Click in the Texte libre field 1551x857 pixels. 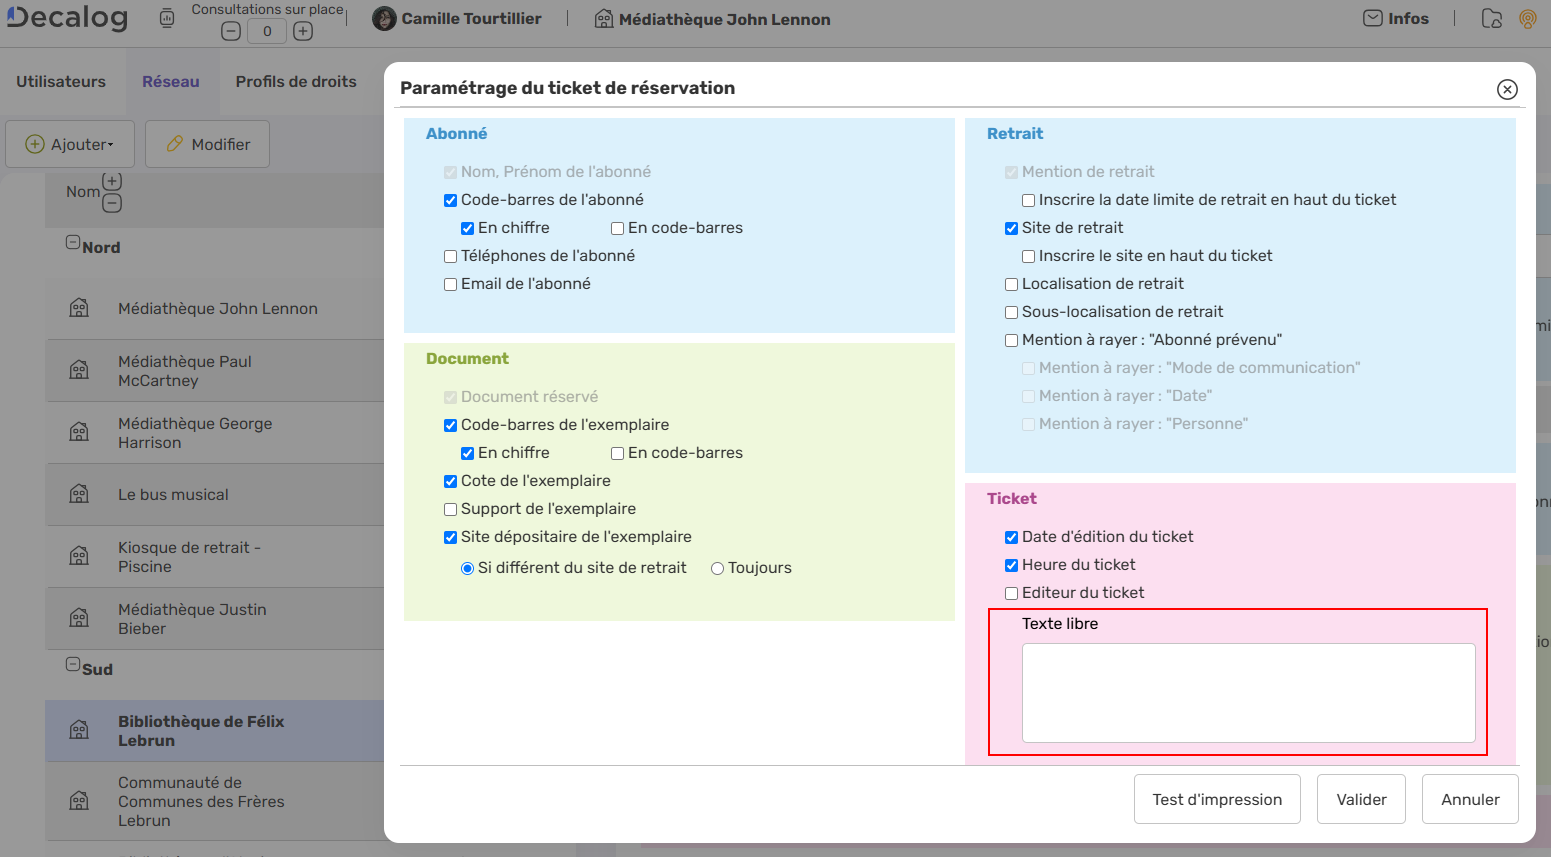pyautogui.click(x=1248, y=692)
